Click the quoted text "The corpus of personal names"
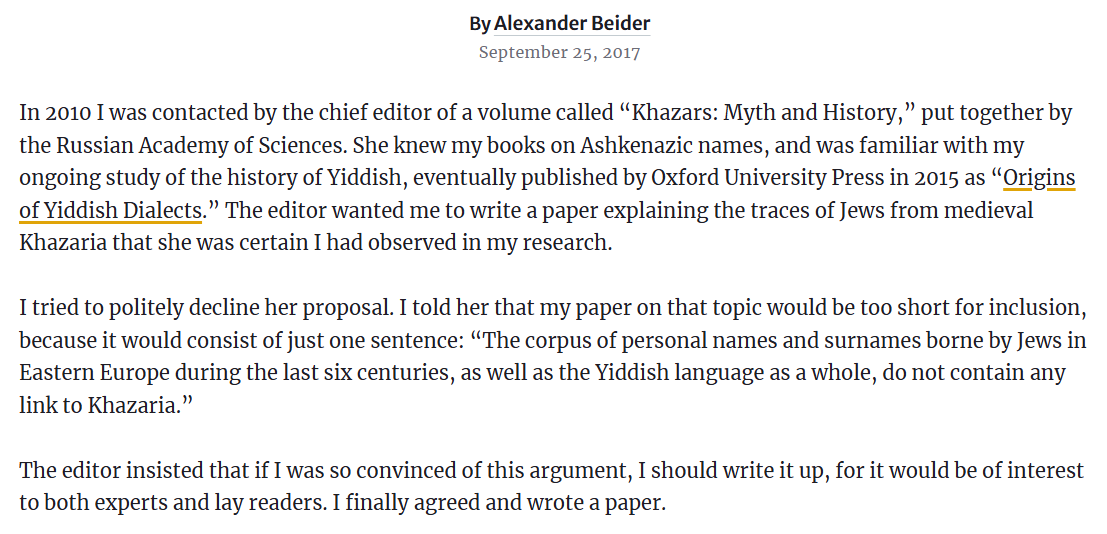The image size is (1107, 534). click(x=623, y=341)
